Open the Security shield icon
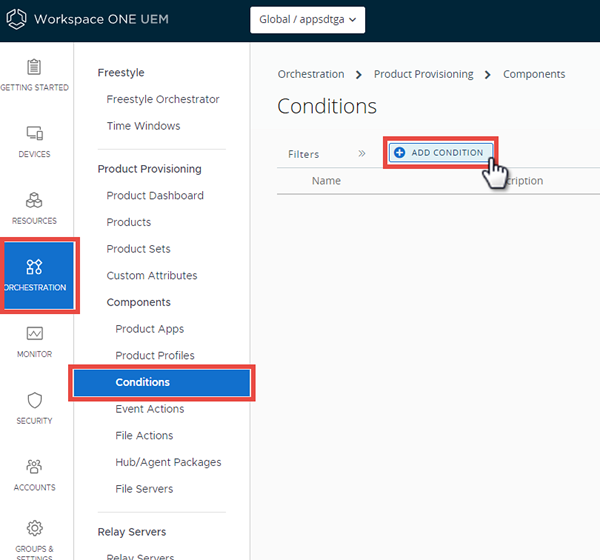Image resolution: width=600 pixels, height=560 pixels. (x=34, y=400)
